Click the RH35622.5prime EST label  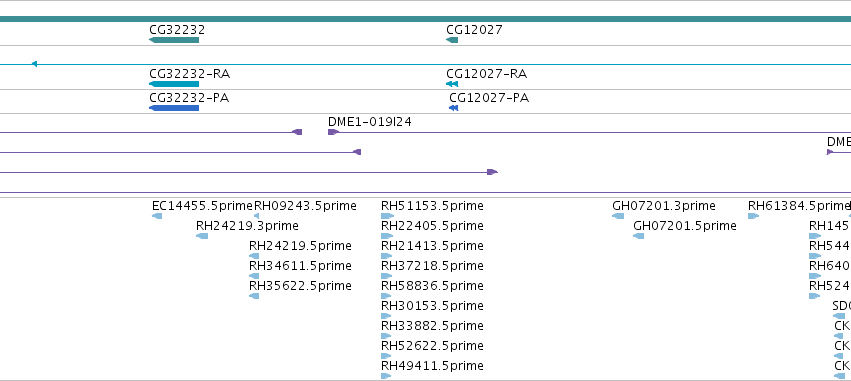pyautogui.click(x=300, y=286)
